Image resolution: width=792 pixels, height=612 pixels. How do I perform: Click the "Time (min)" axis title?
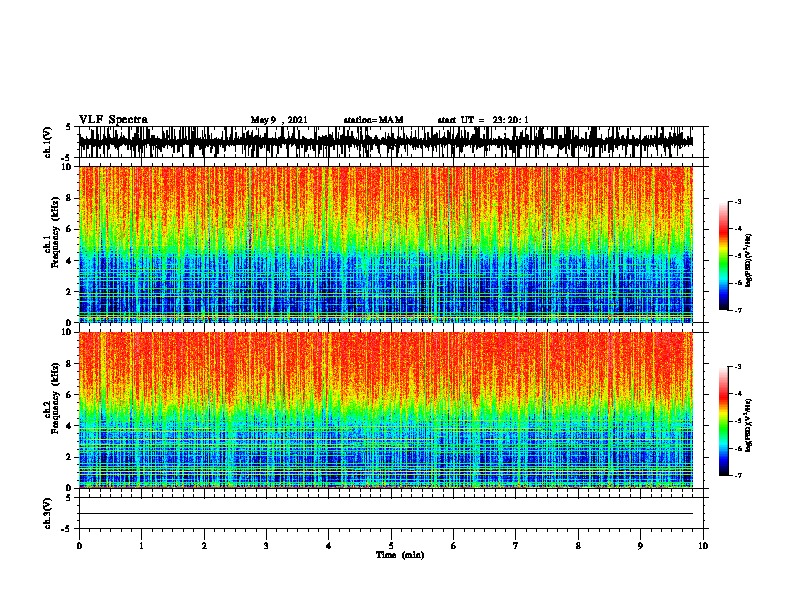[400, 555]
